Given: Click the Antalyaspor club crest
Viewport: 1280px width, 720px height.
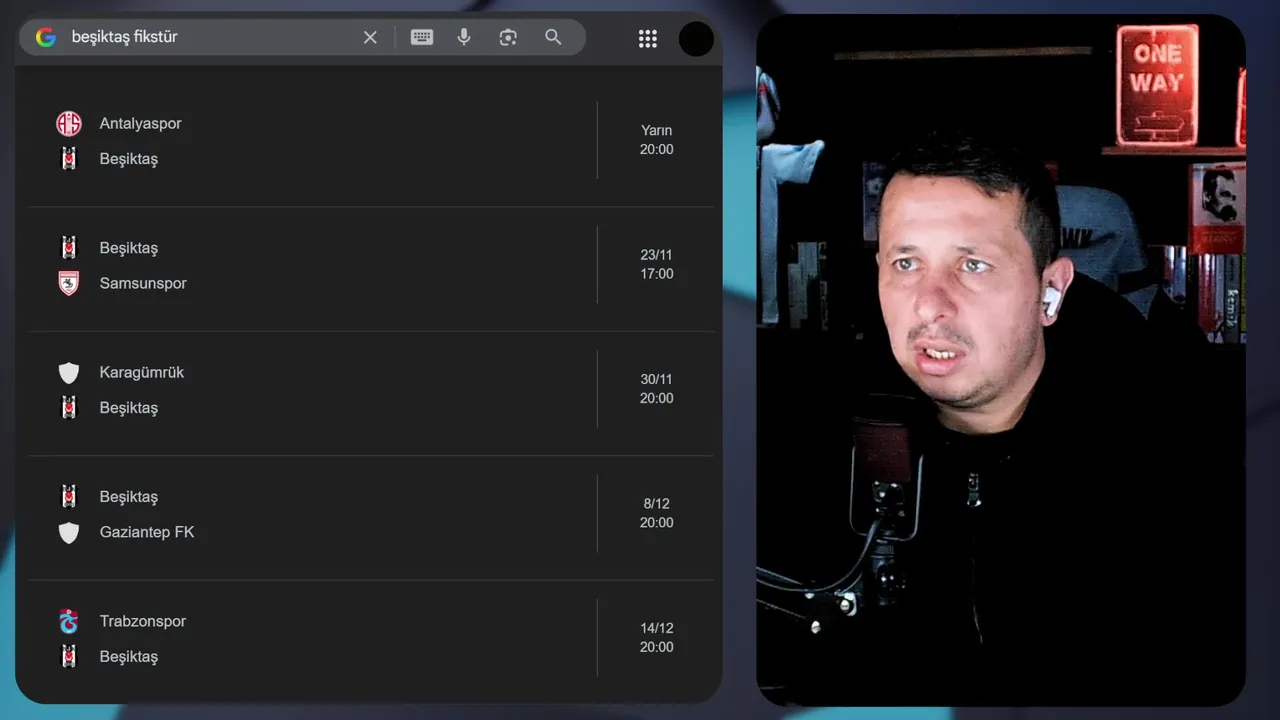Looking at the screenshot, I should pos(68,124).
